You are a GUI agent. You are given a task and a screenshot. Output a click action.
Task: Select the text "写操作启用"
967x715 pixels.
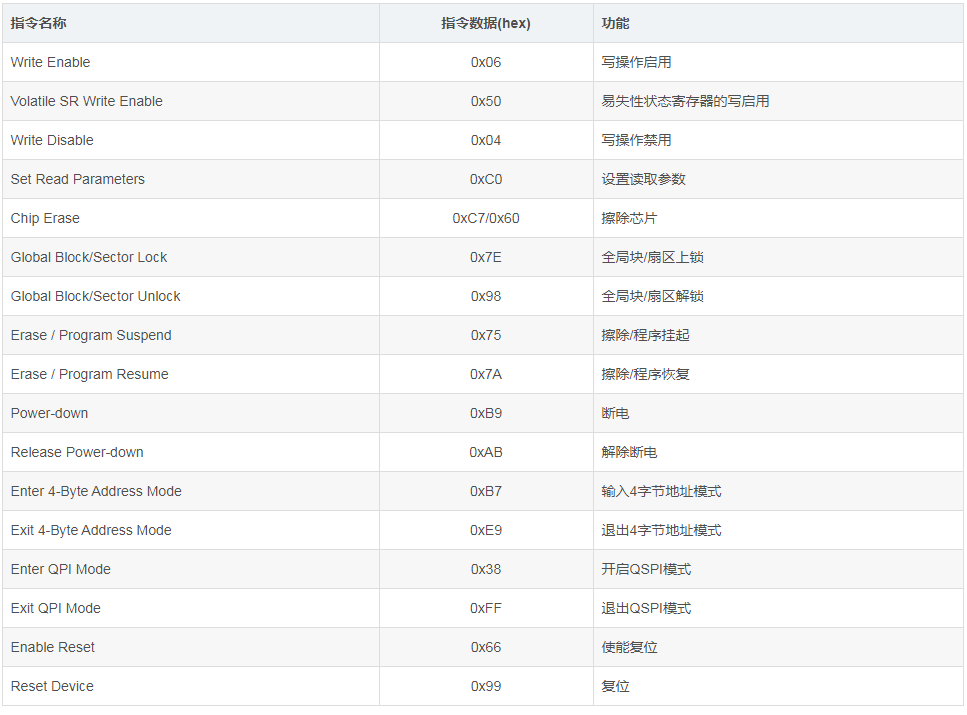pyautogui.click(x=636, y=62)
